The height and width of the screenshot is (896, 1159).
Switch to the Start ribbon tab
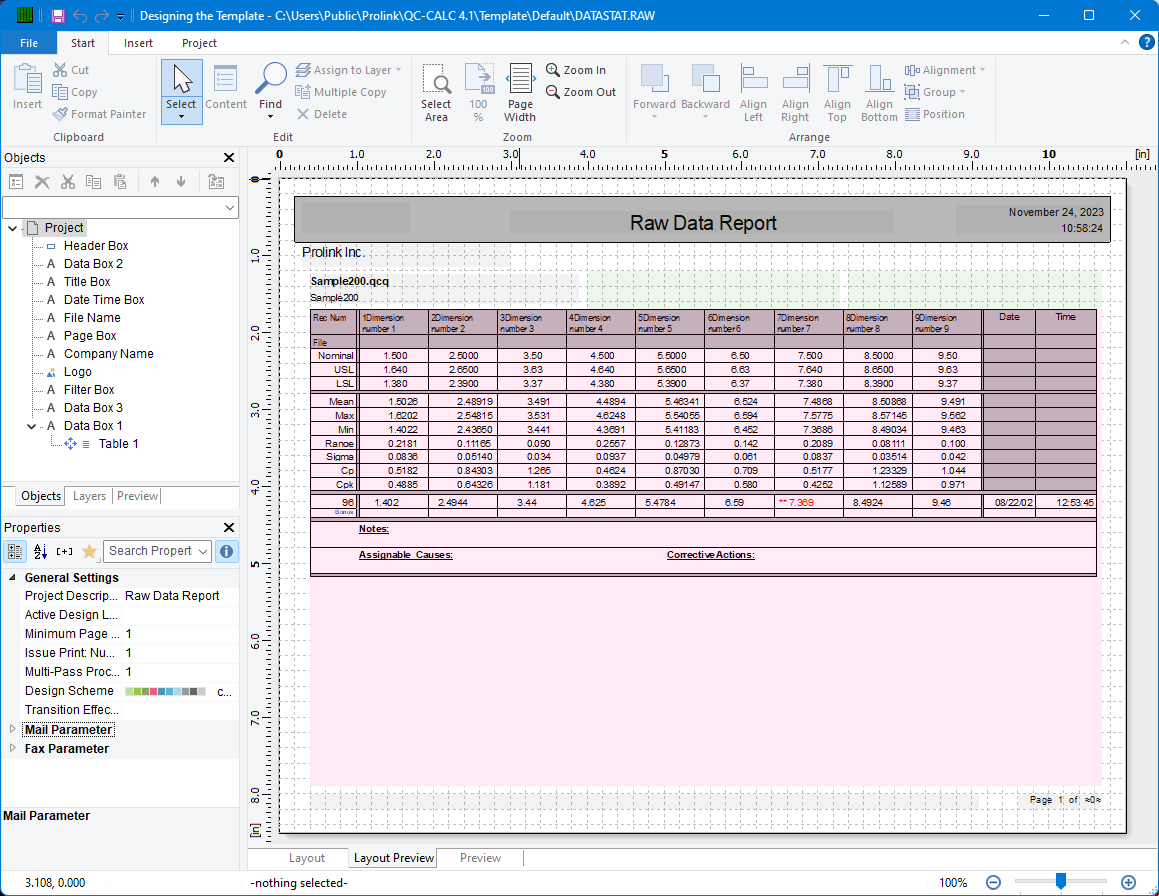coord(83,43)
